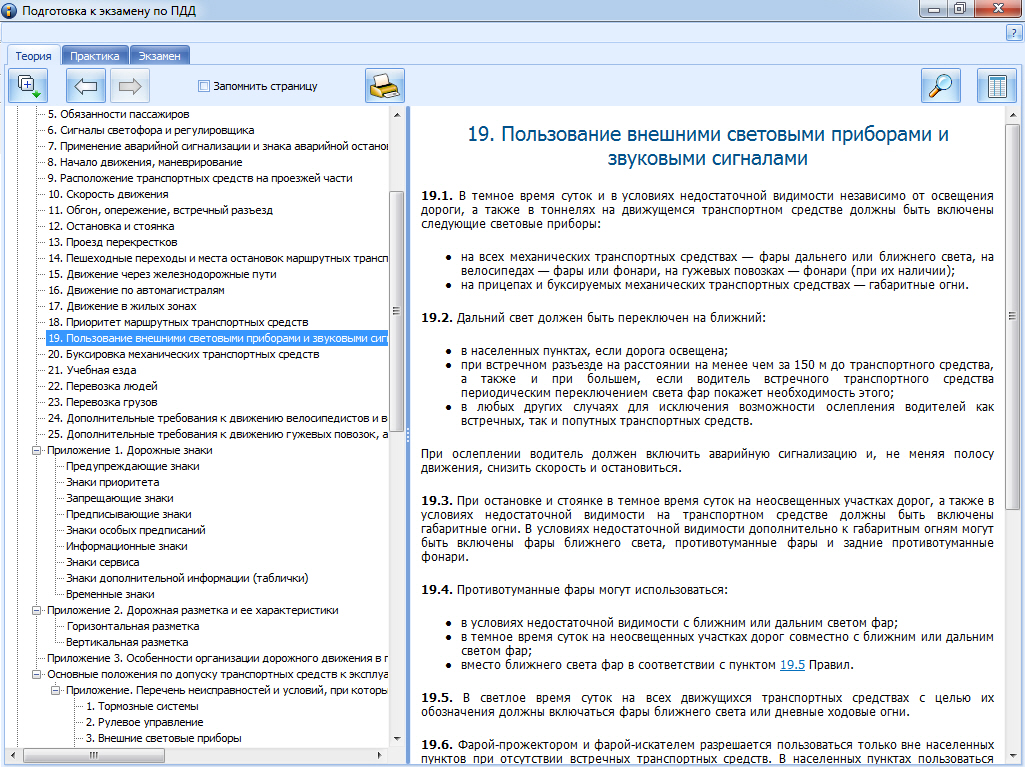
Task: Collapse 'Основные положения по допуску' node
Action: pos(37,674)
